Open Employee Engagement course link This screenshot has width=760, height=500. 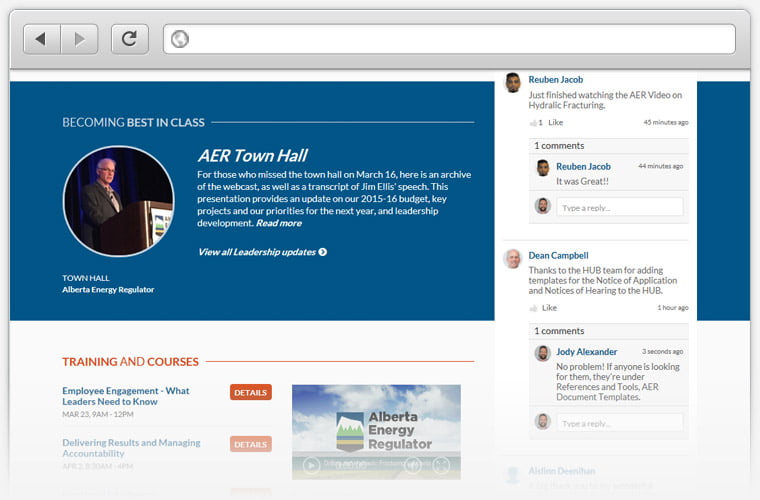pyautogui.click(x=126, y=396)
